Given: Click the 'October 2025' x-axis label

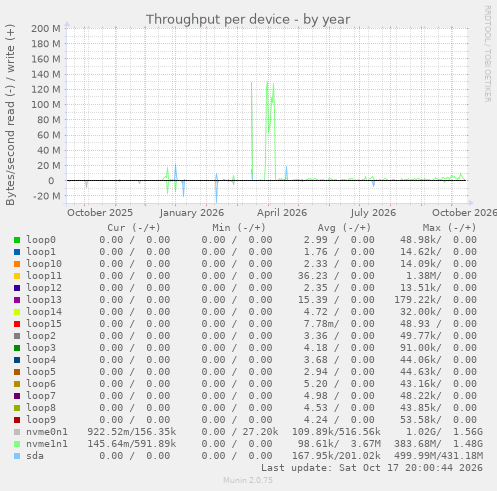Looking at the screenshot, I should 100,213.
